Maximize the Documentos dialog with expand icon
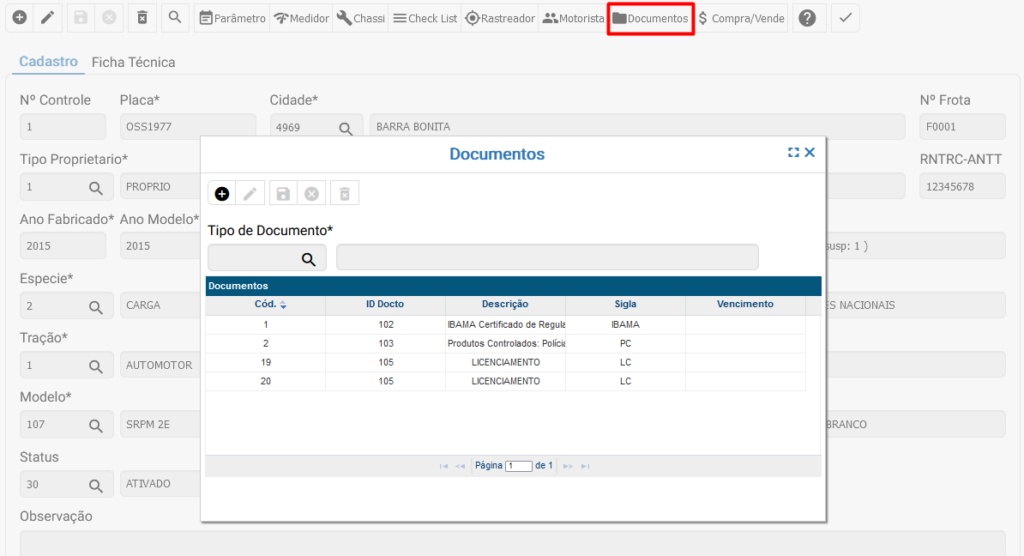Viewport: 1024px width, 556px height. (x=793, y=153)
